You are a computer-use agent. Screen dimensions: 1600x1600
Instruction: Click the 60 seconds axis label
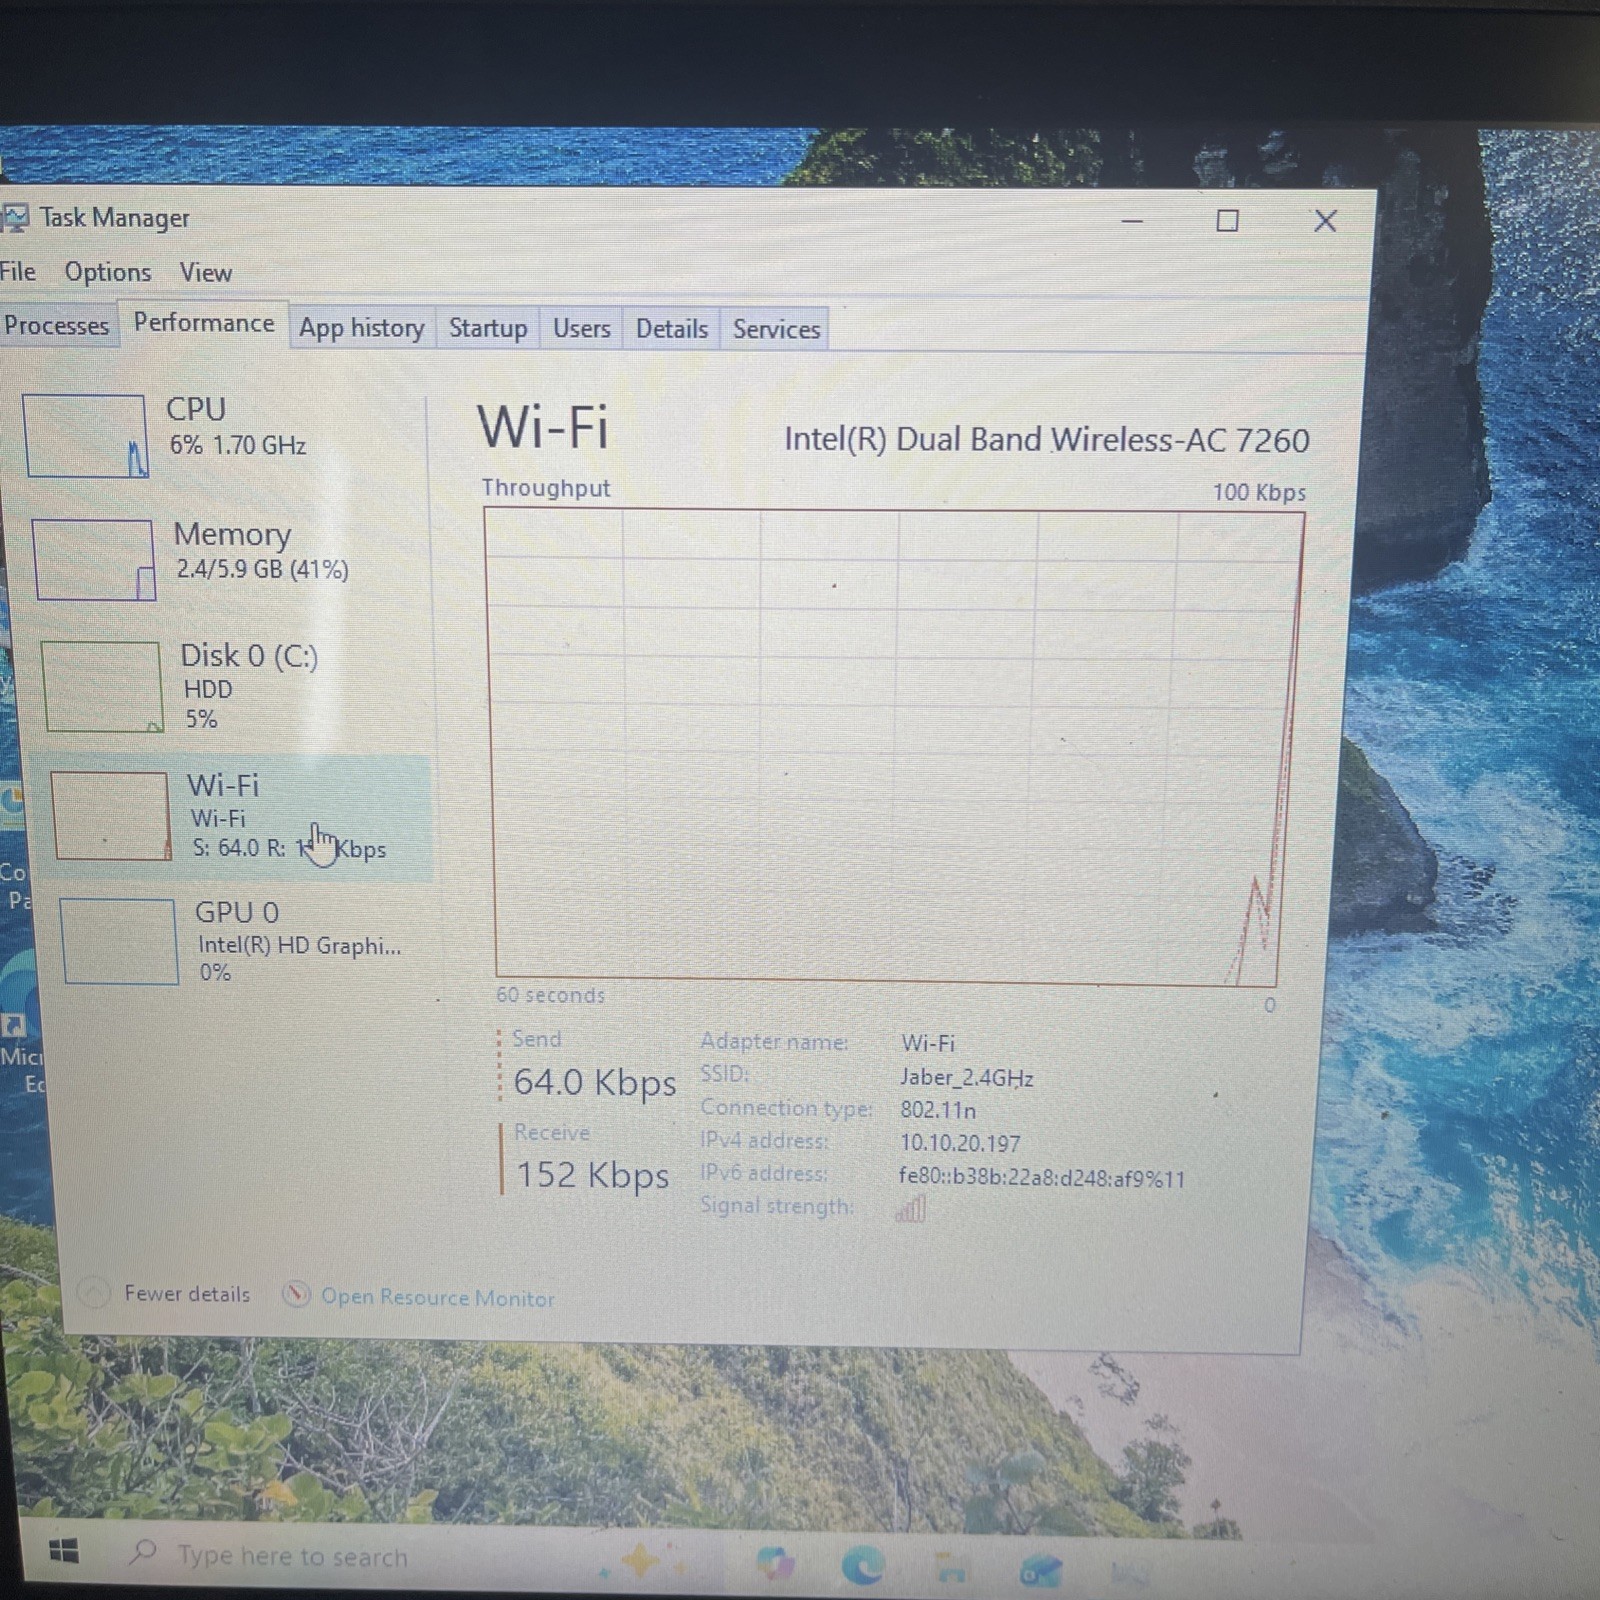(x=550, y=995)
